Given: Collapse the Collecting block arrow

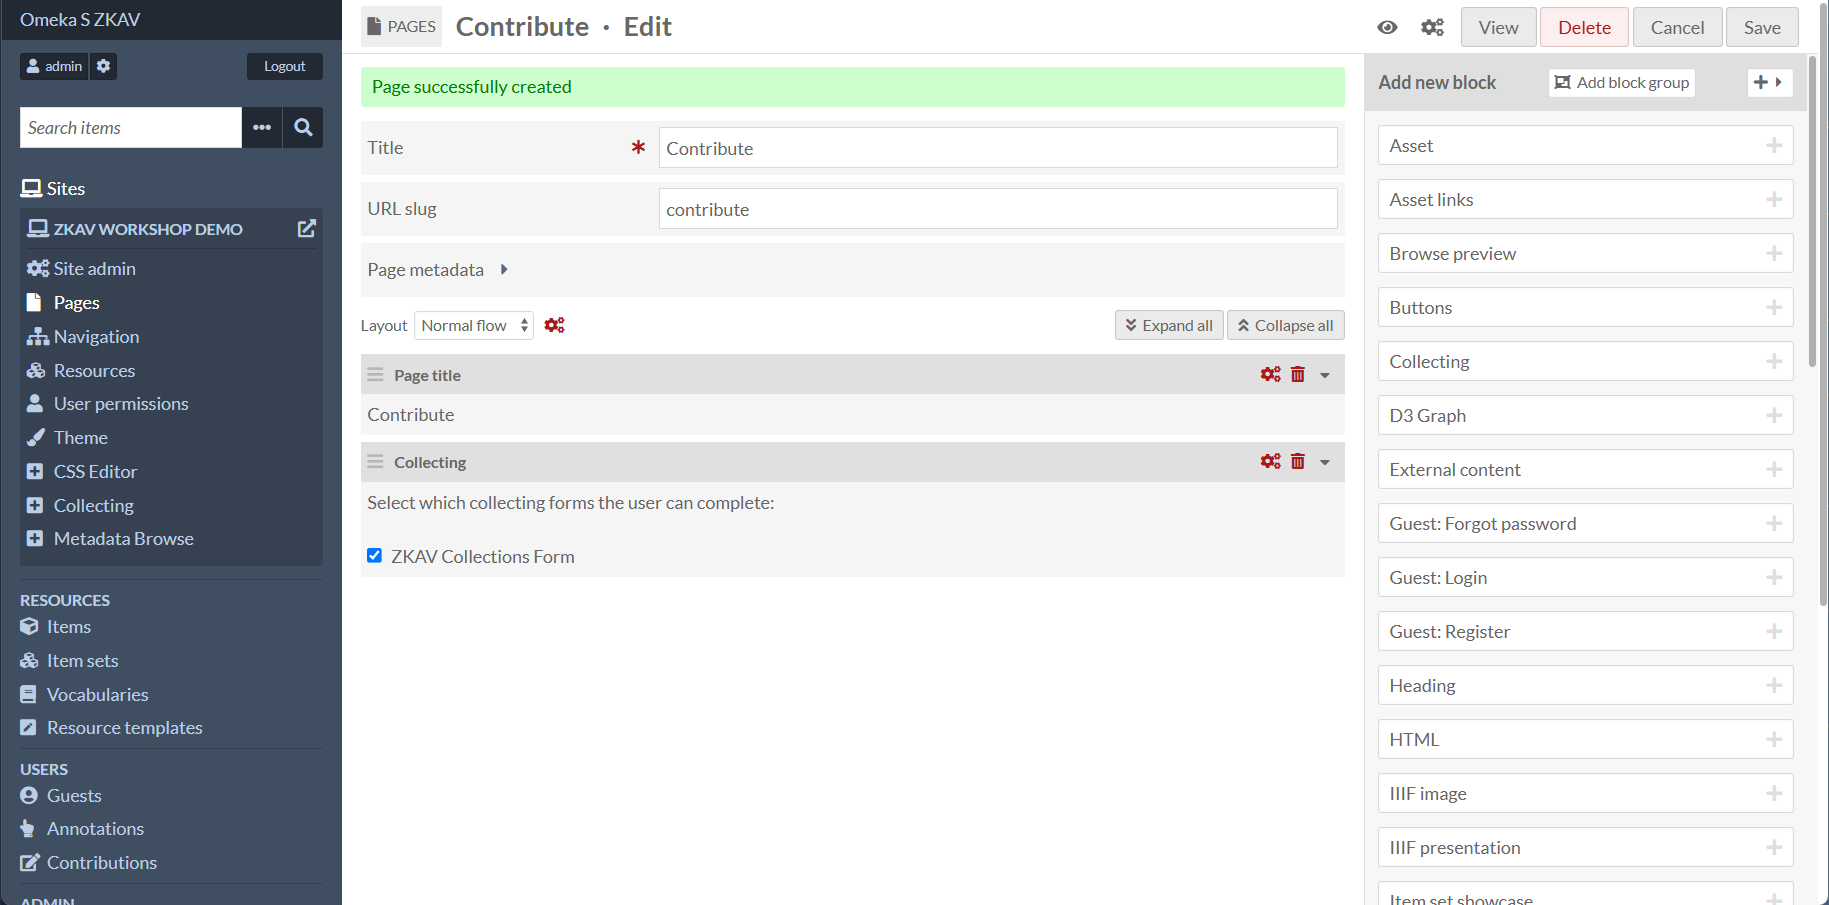Looking at the screenshot, I should click(x=1325, y=462).
